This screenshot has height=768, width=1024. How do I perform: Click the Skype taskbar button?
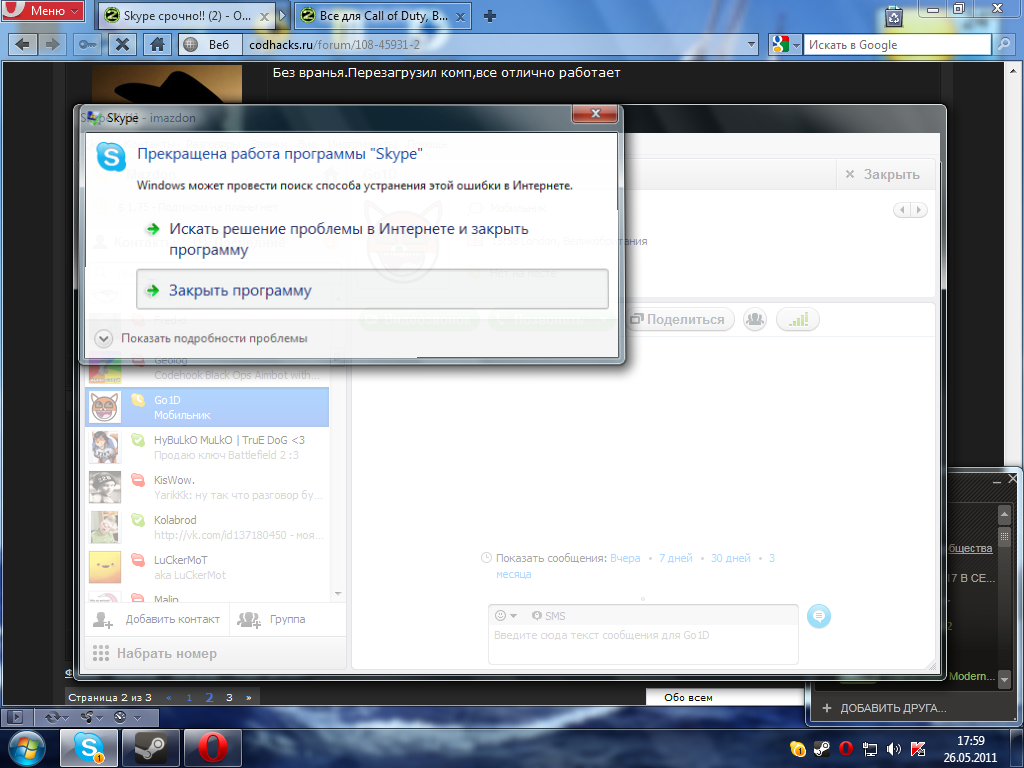click(89, 748)
